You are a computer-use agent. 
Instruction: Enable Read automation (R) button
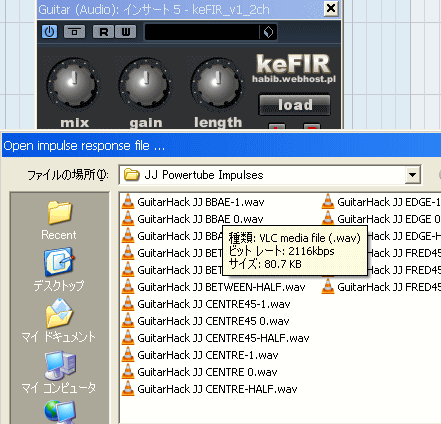pyautogui.click(x=104, y=32)
